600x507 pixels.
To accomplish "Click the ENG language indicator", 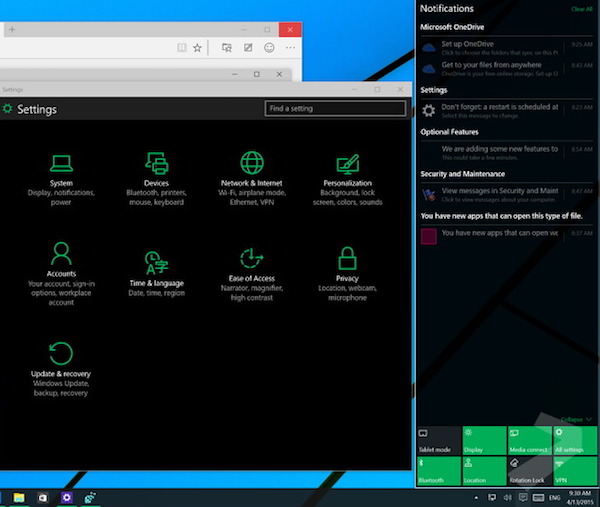I will tap(554, 498).
